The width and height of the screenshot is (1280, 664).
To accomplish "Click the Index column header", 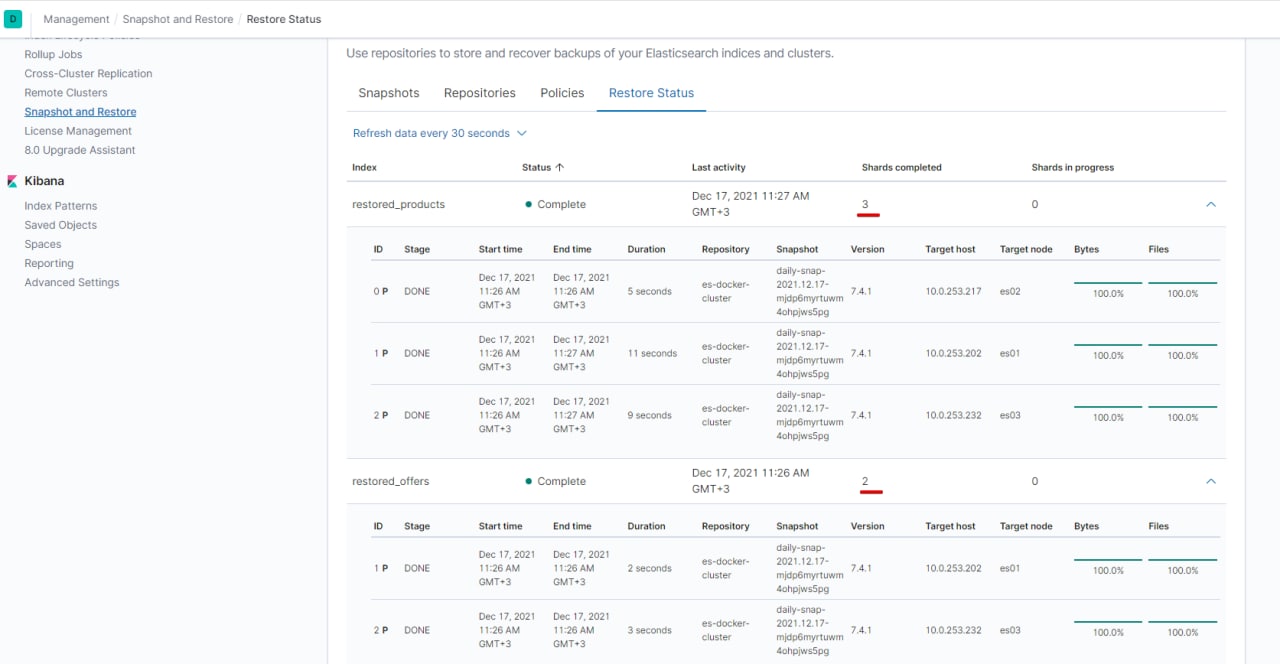I will click(364, 168).
